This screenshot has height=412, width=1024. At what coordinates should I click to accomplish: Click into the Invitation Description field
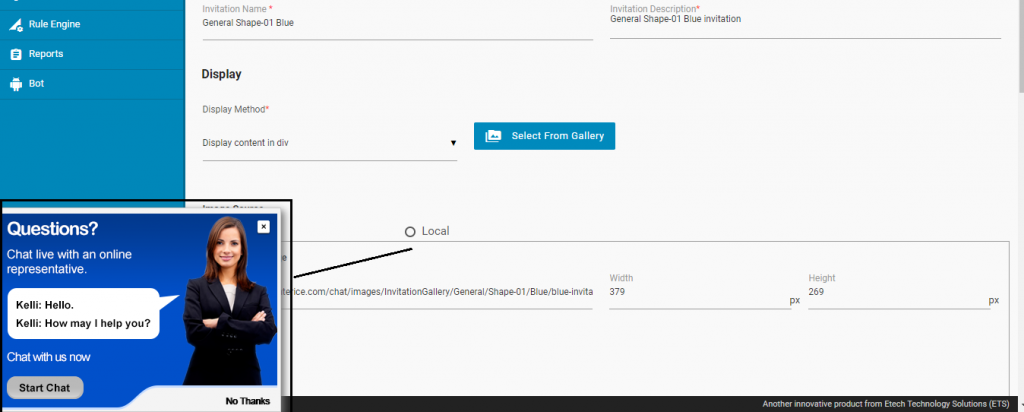(x=804, y=20)
